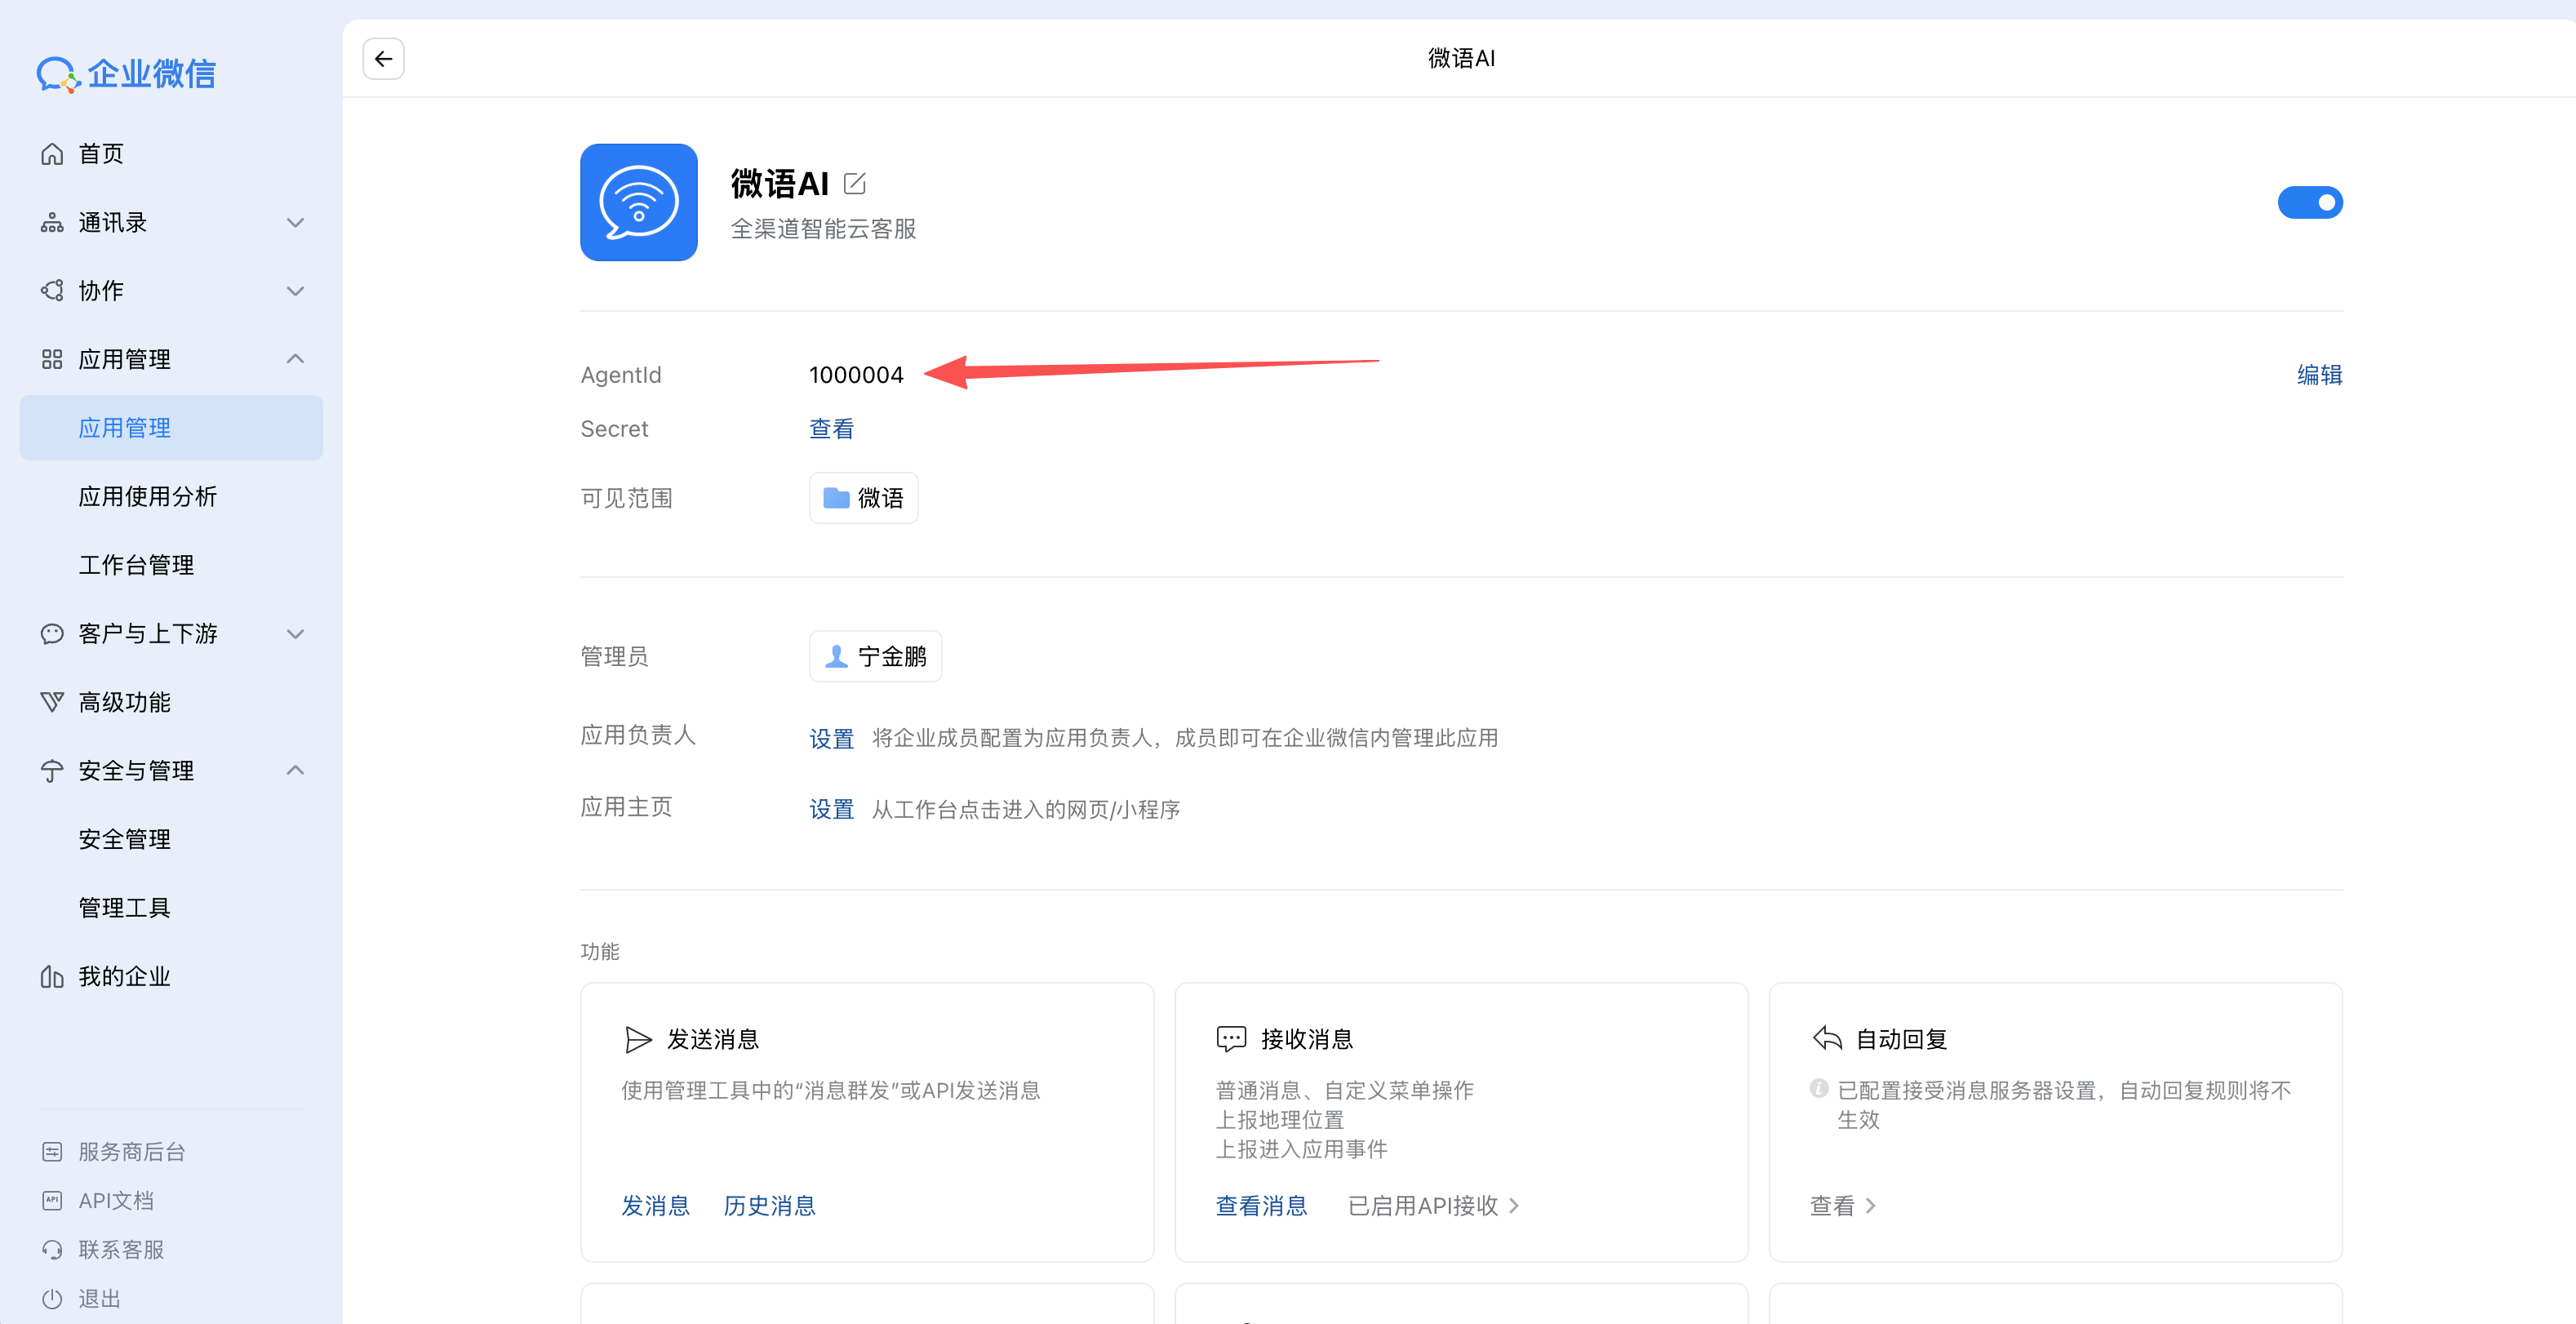Image resolution: width=2576 pixels, height=1324 pixels.
Task: Click the 我的企业 building icon
Action: pyautogui.click(x=52, y=976)
